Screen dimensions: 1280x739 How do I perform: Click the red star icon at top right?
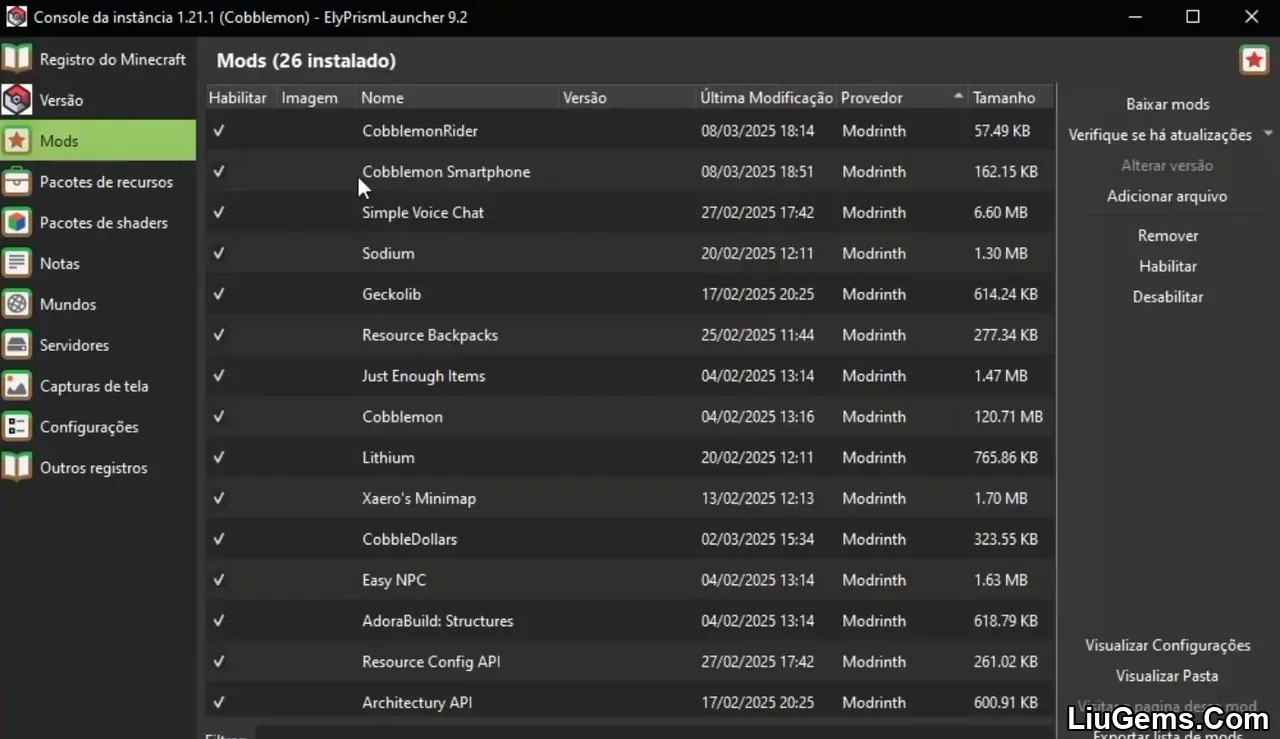(x=1254, y=60)
